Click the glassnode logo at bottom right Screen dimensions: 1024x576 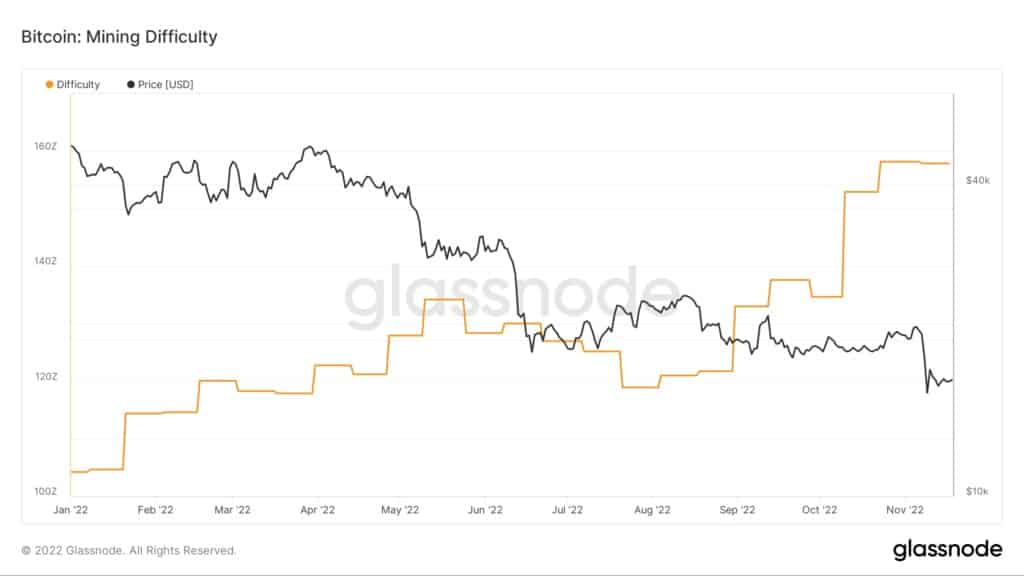tap(947, 549)
